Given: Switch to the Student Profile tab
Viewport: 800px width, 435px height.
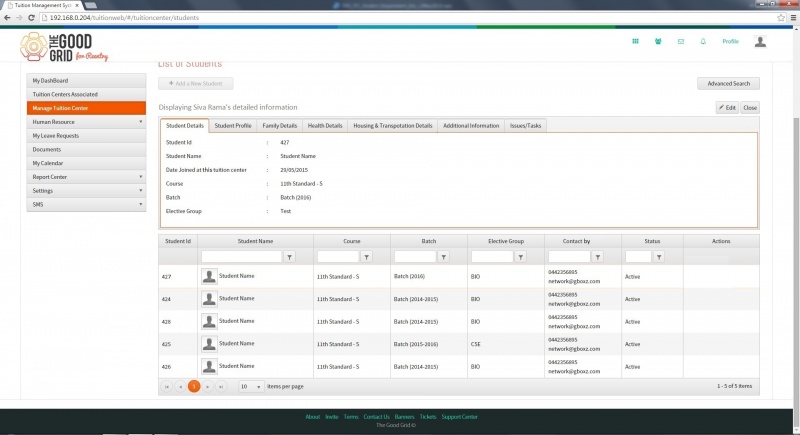Looking at the screenshot, I should (x=233, y=125).
